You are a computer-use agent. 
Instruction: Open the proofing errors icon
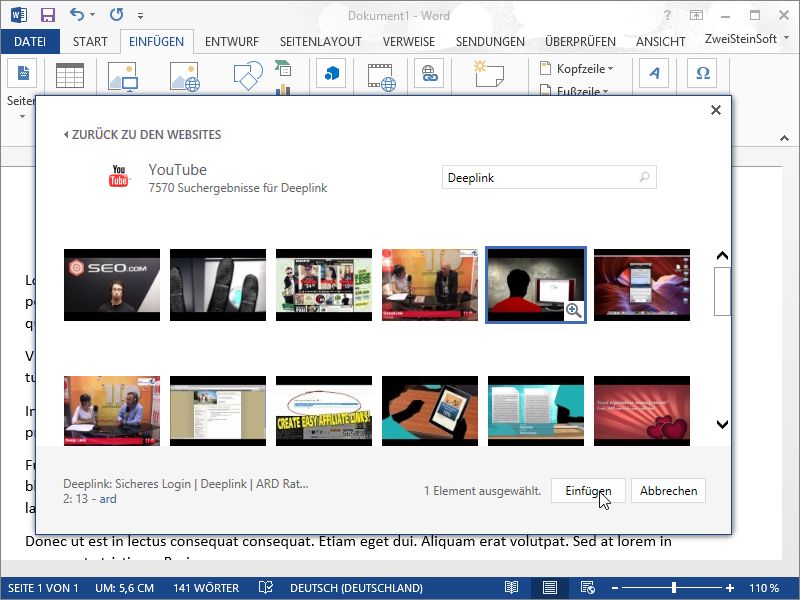point(266,588)
